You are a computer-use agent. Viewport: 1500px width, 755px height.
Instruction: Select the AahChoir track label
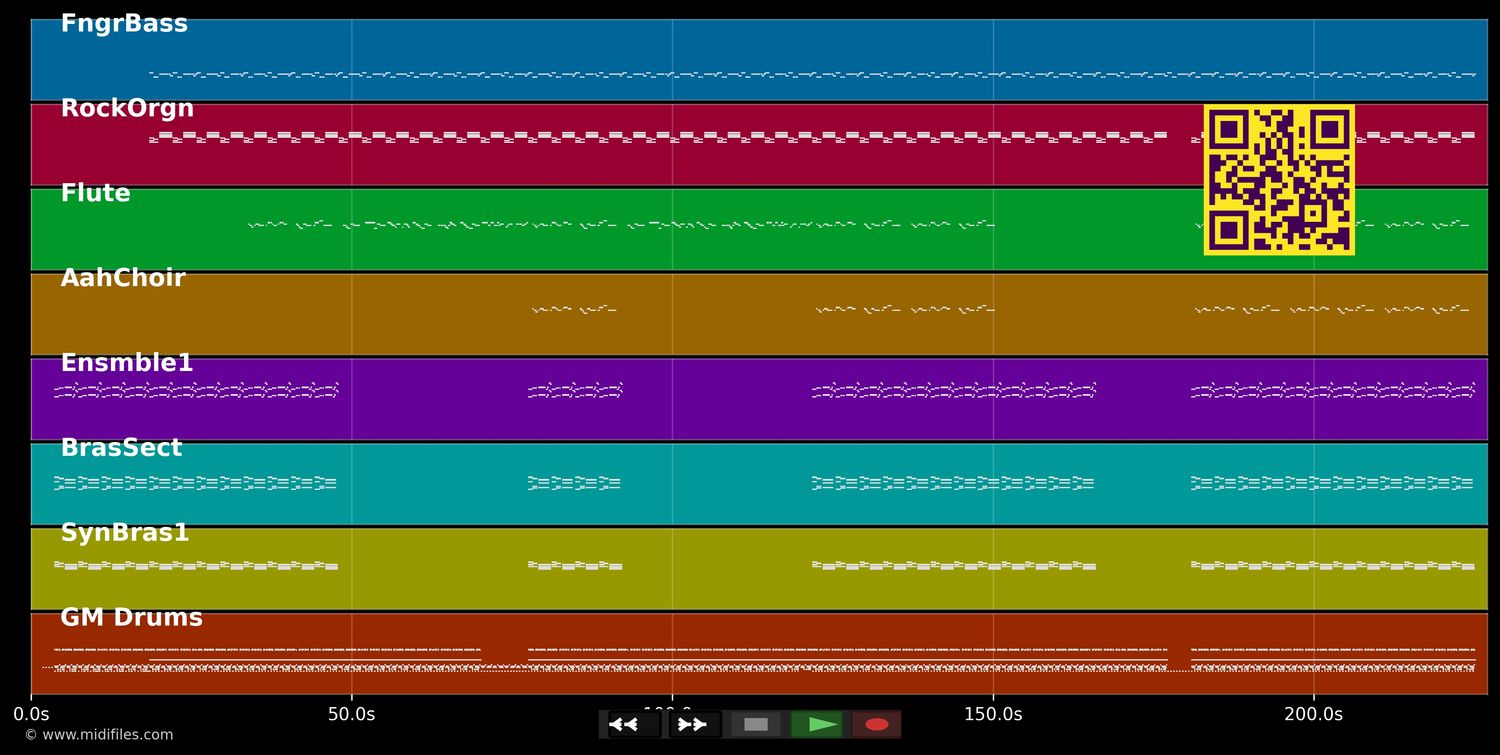pyautogui.click(x=123, y=279)
